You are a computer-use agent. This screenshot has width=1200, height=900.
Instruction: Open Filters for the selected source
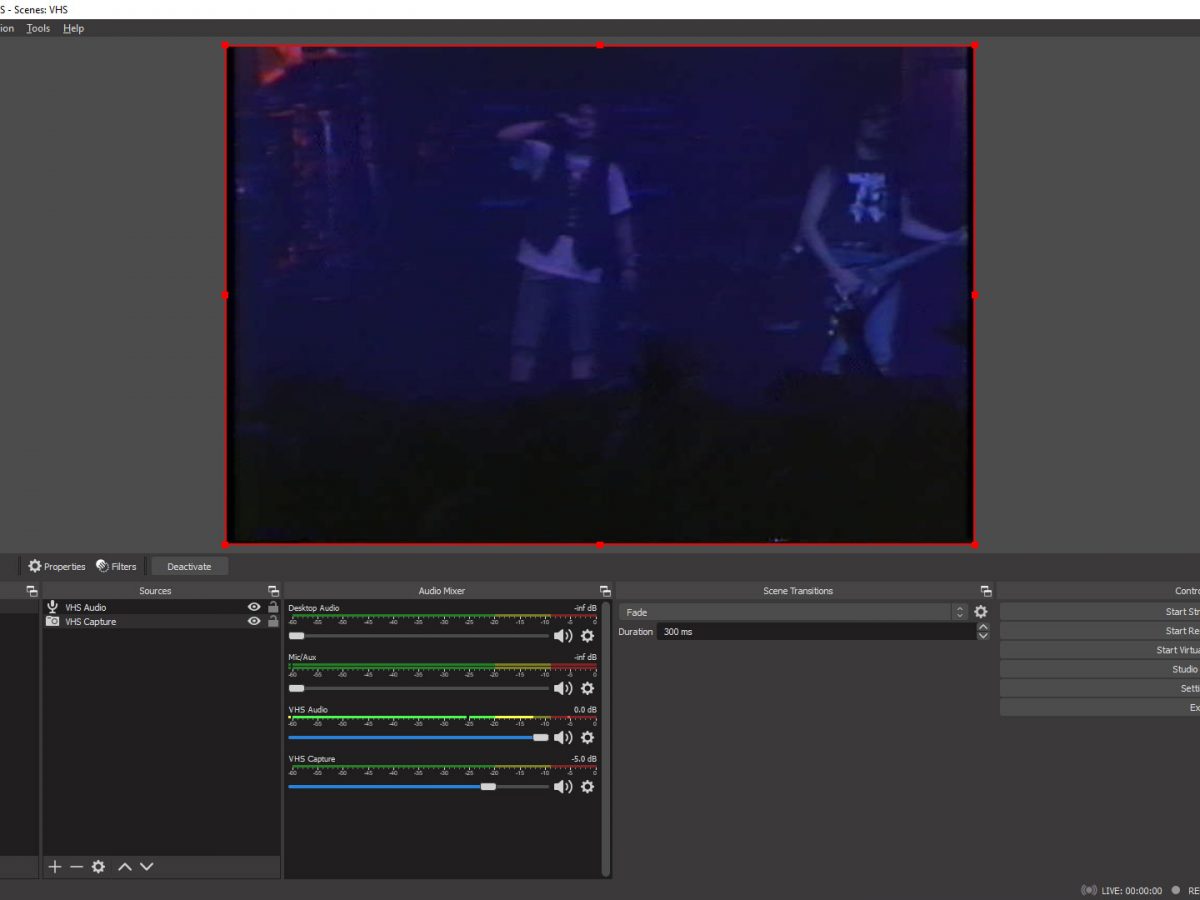point(116,566)
